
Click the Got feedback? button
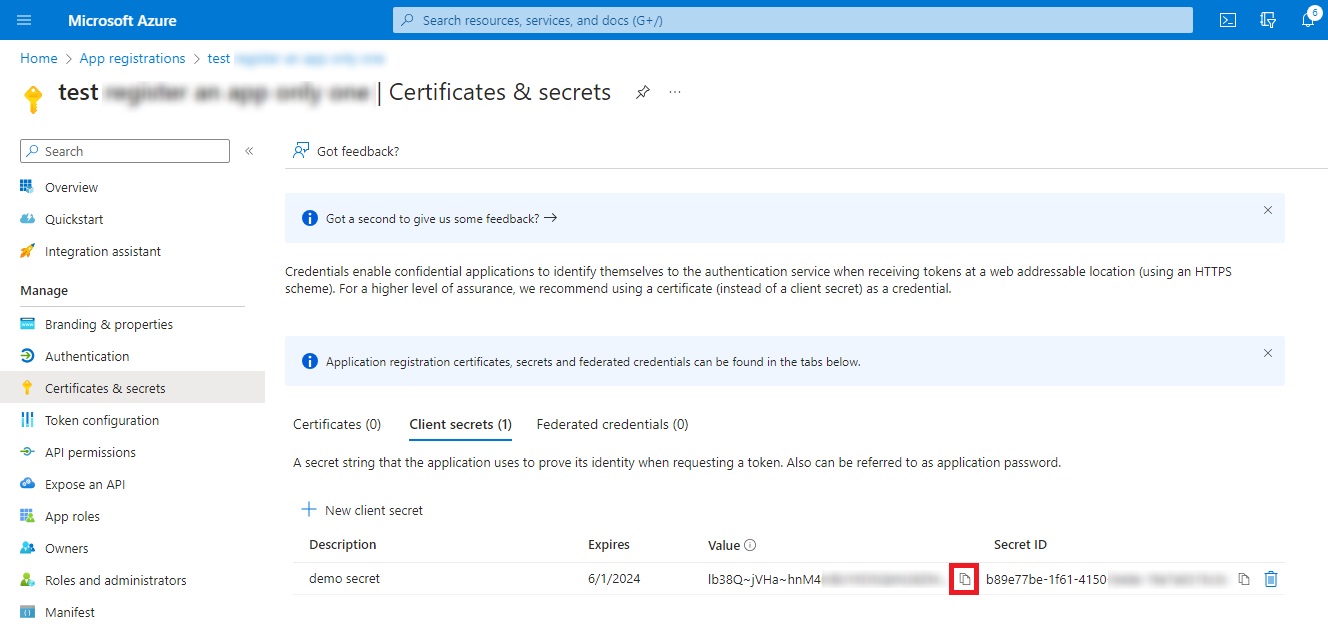[346, 151]
